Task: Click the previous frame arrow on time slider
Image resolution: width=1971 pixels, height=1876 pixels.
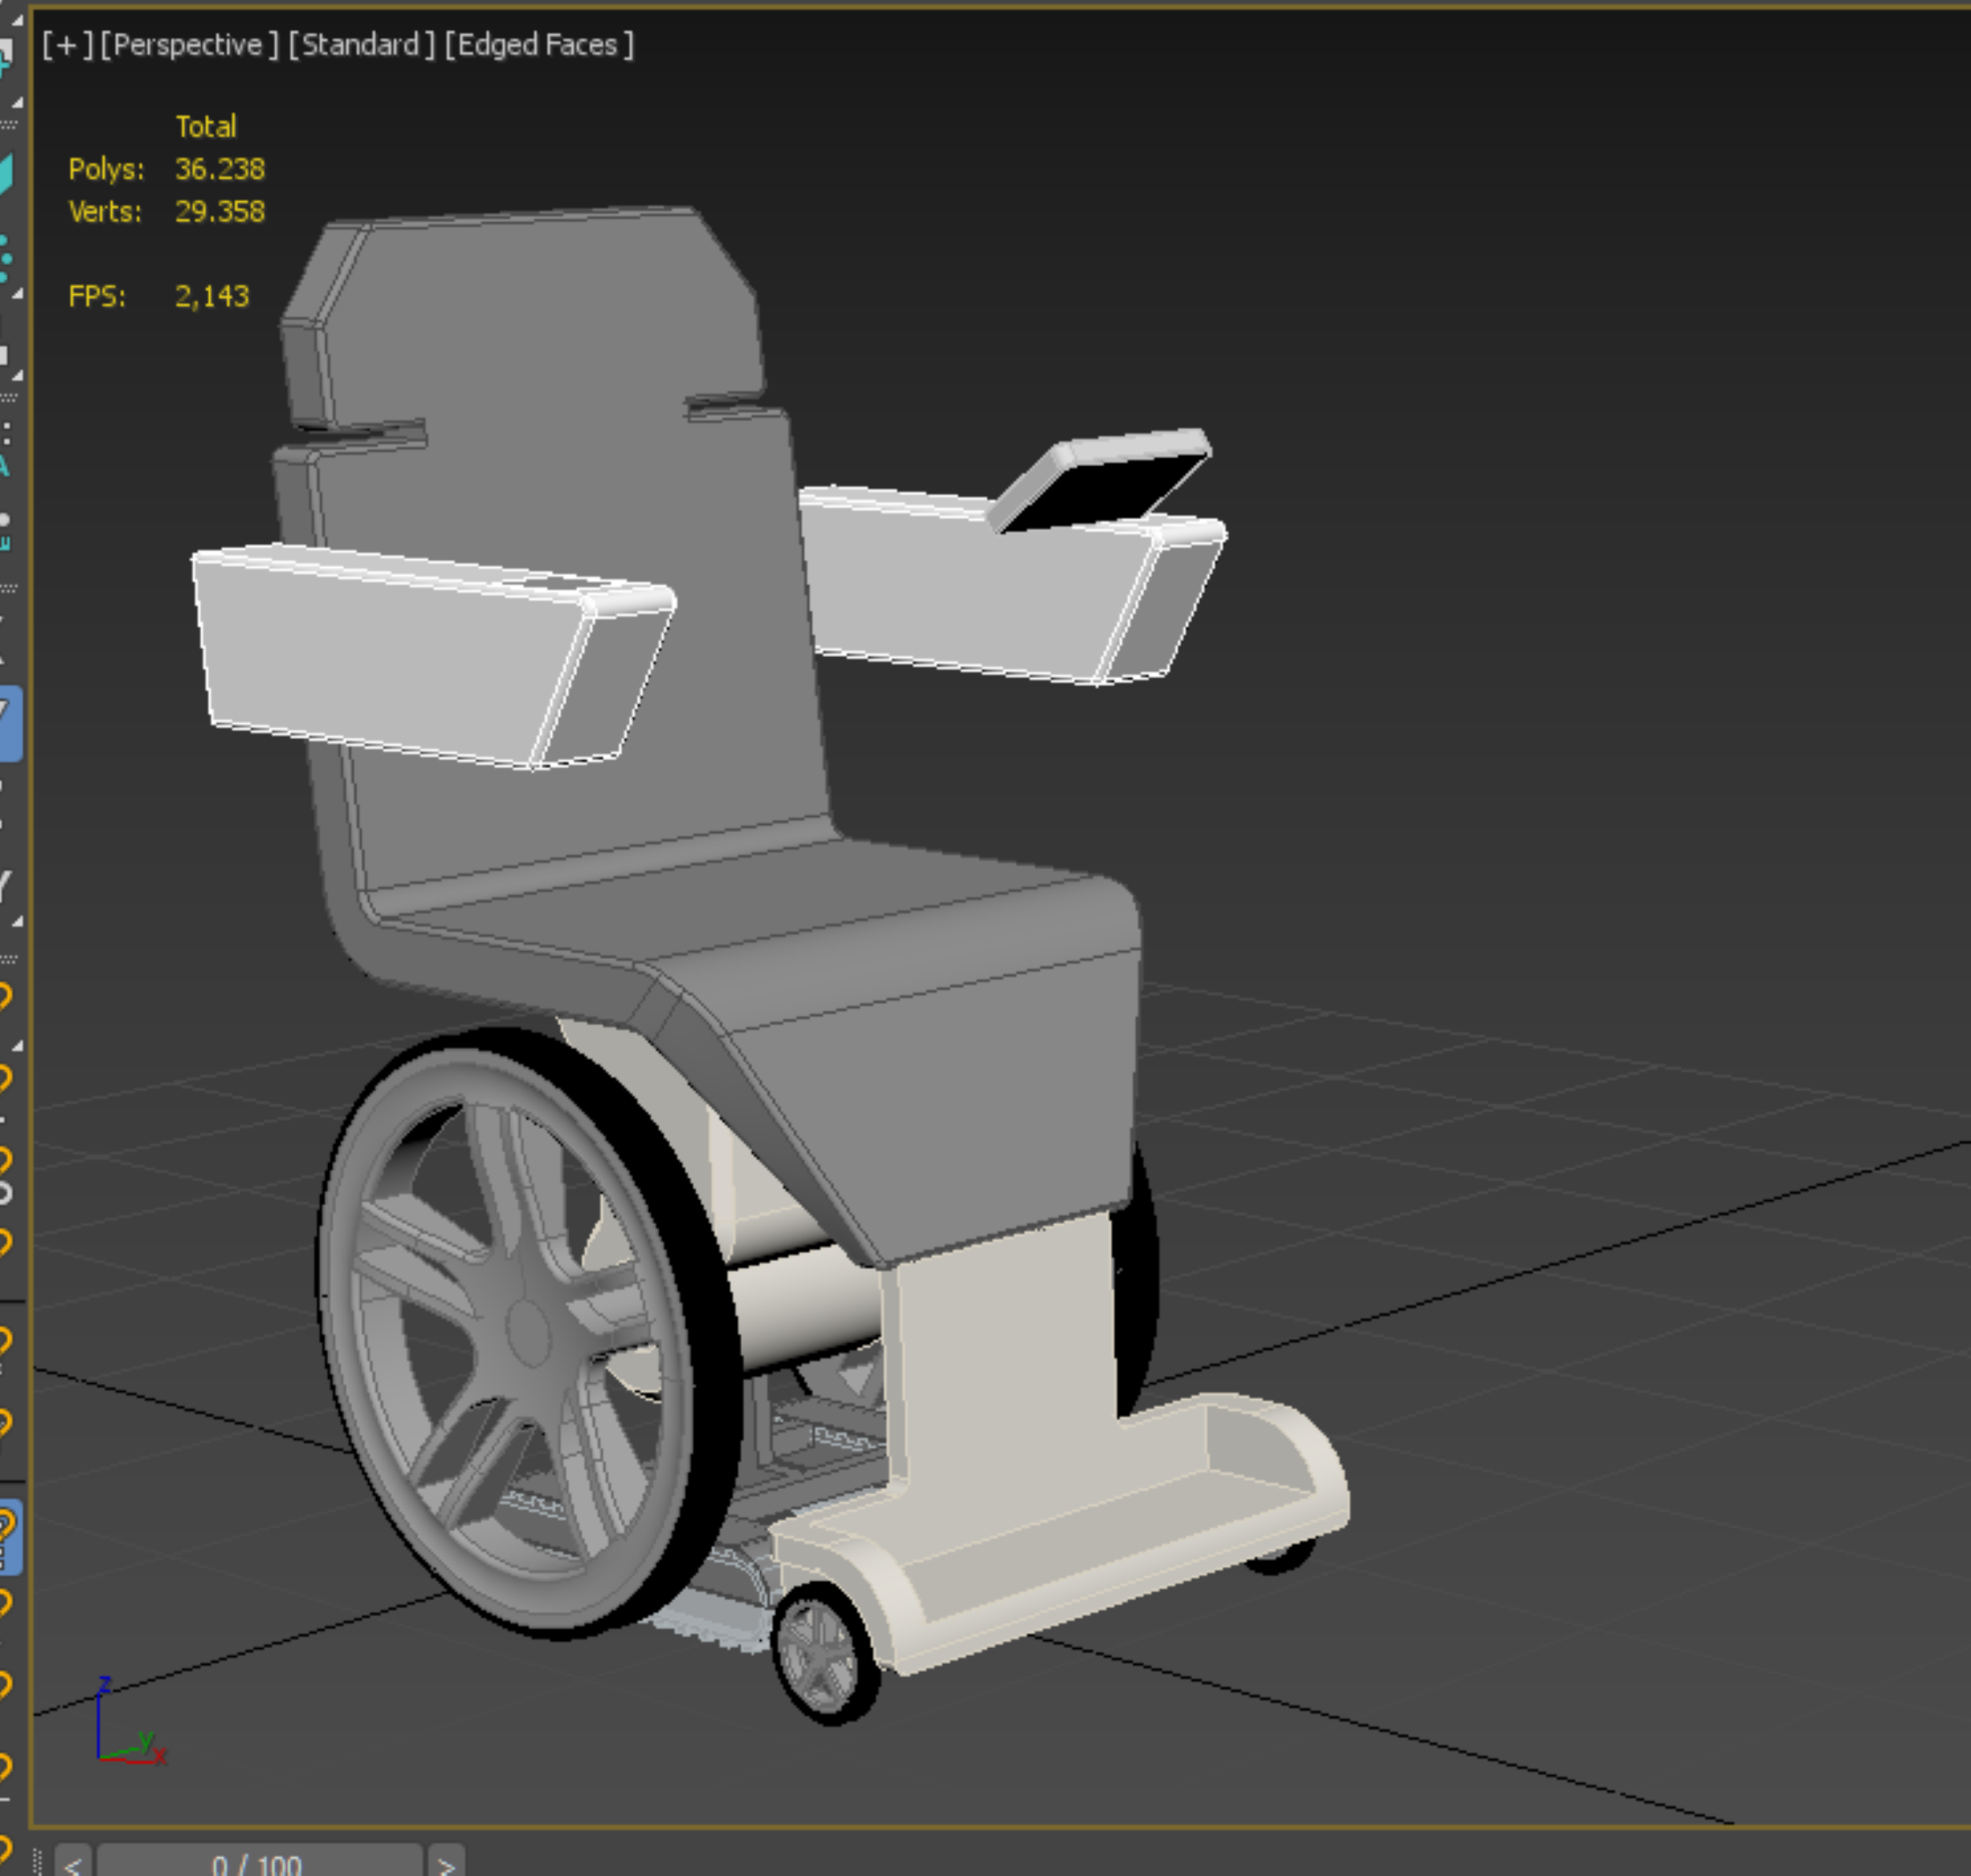Action: [x=73, y=1863]
